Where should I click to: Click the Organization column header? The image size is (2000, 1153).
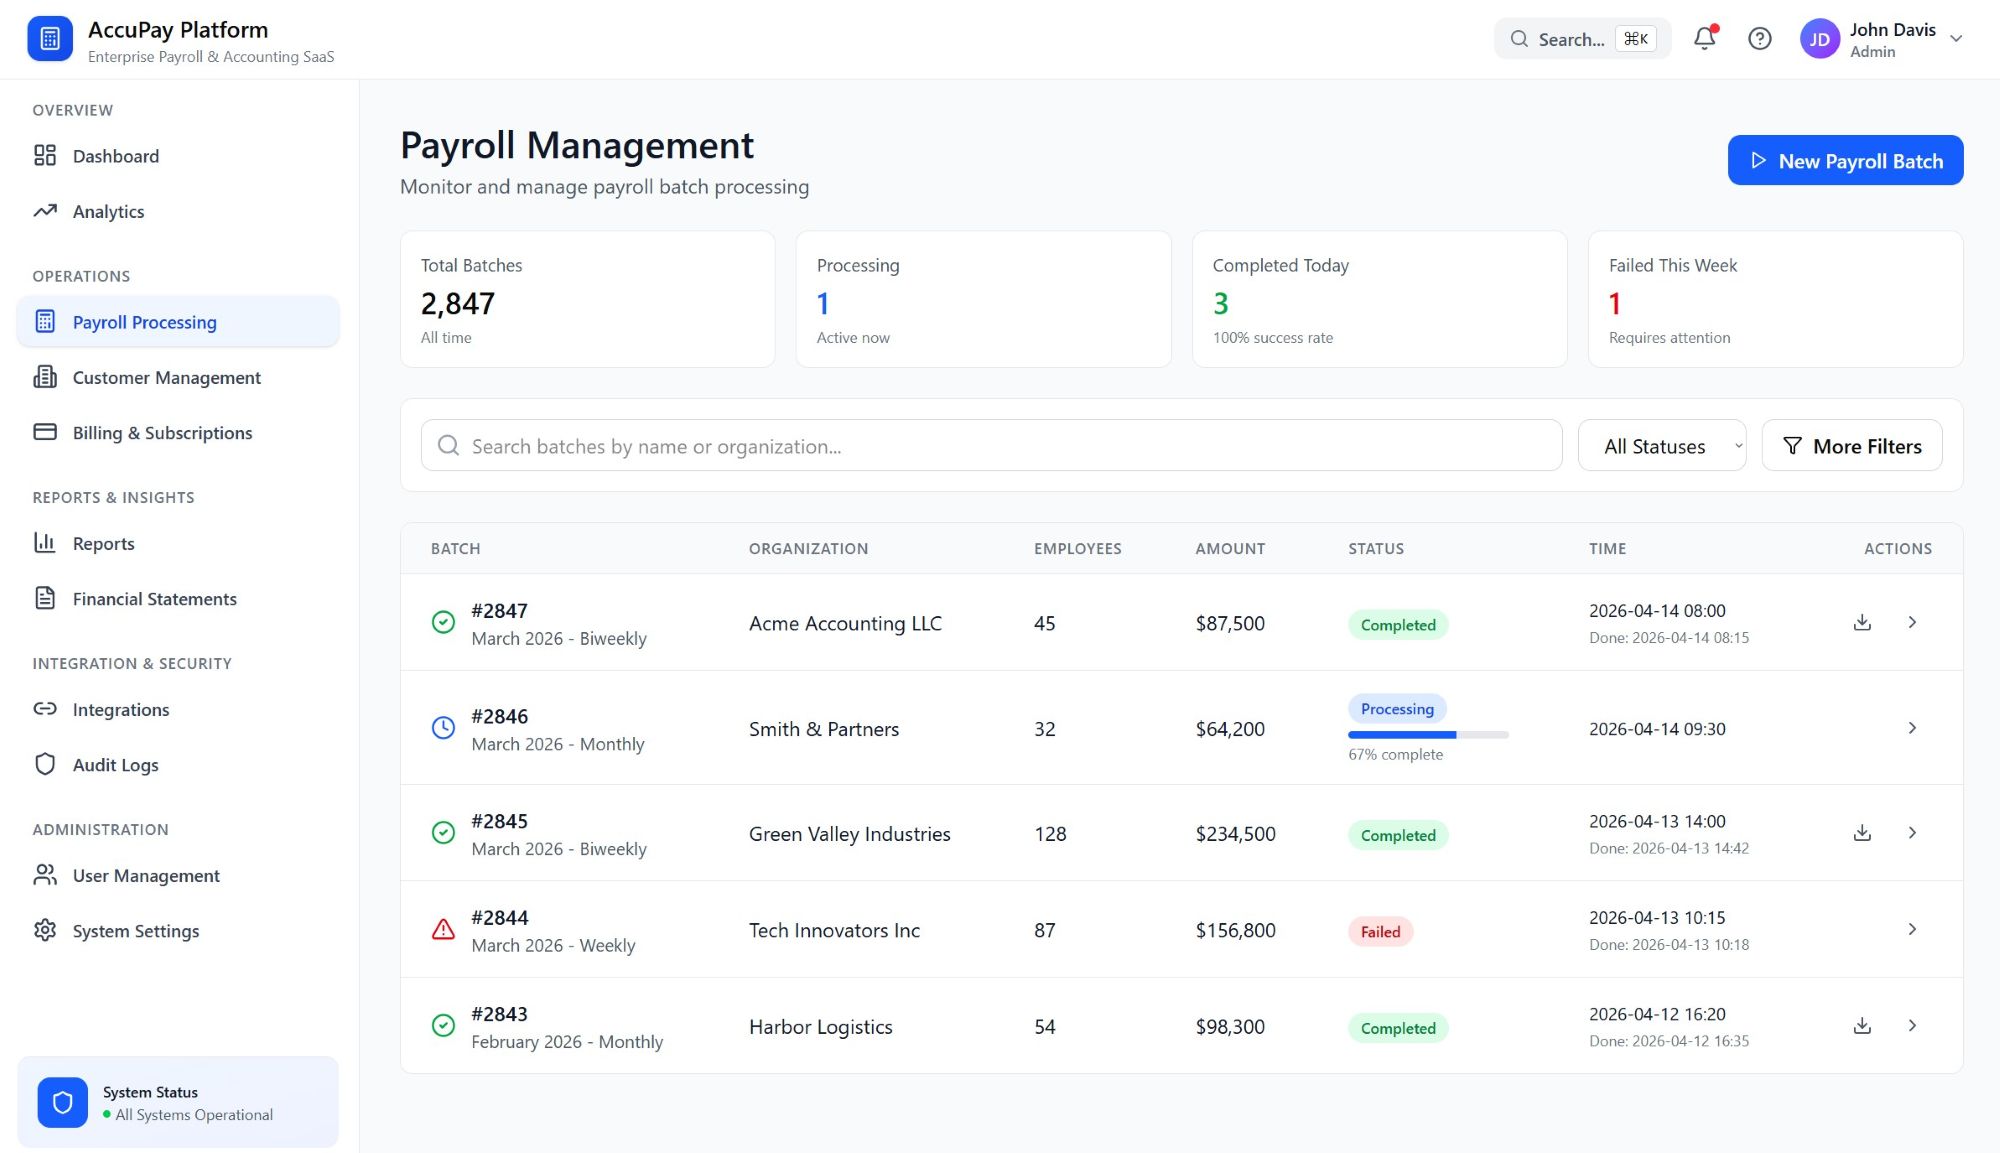click(x=808, y=548)
